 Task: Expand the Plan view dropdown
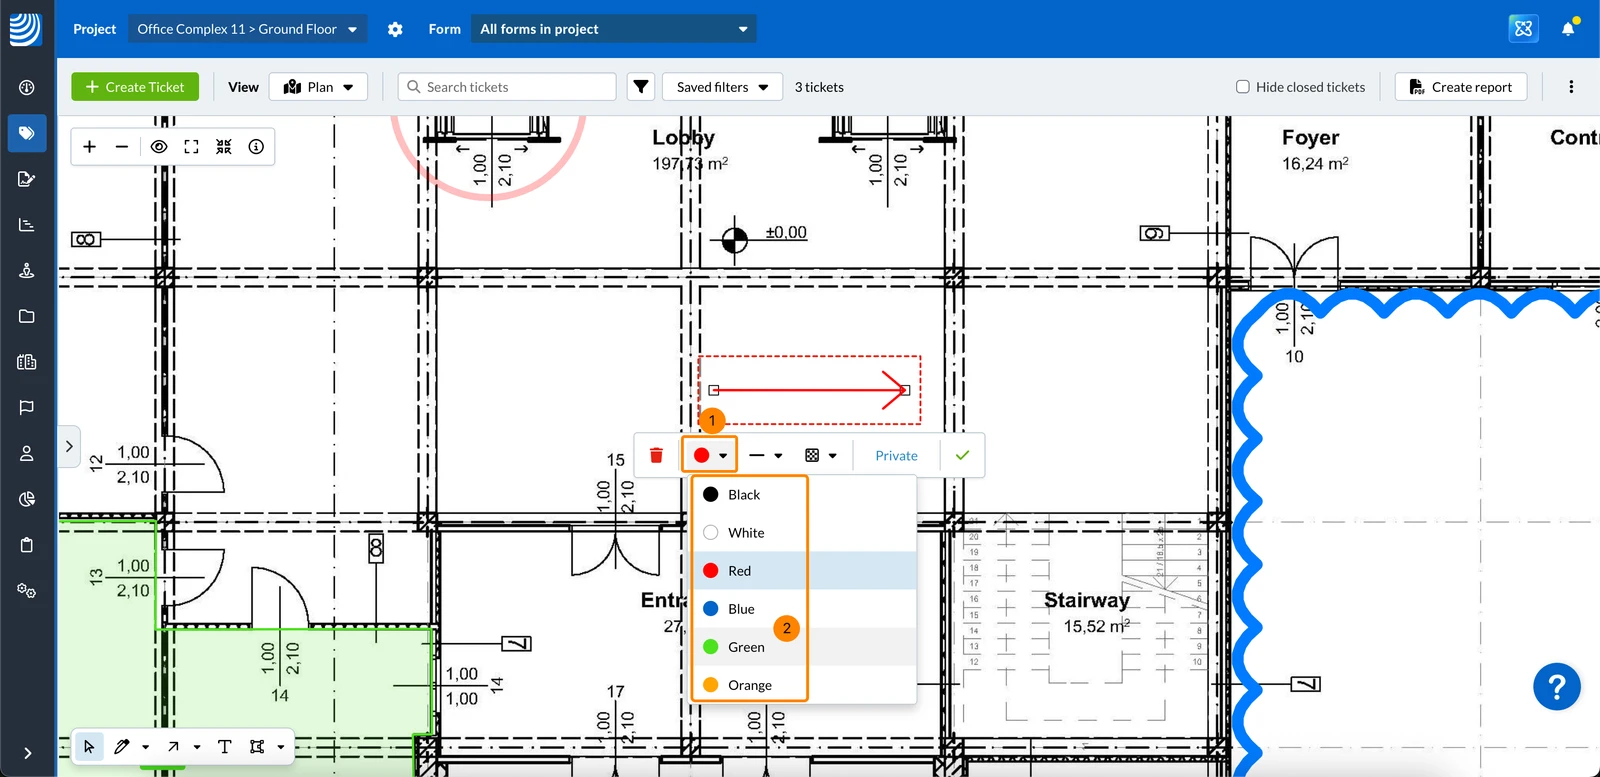(x=319, y=87)
